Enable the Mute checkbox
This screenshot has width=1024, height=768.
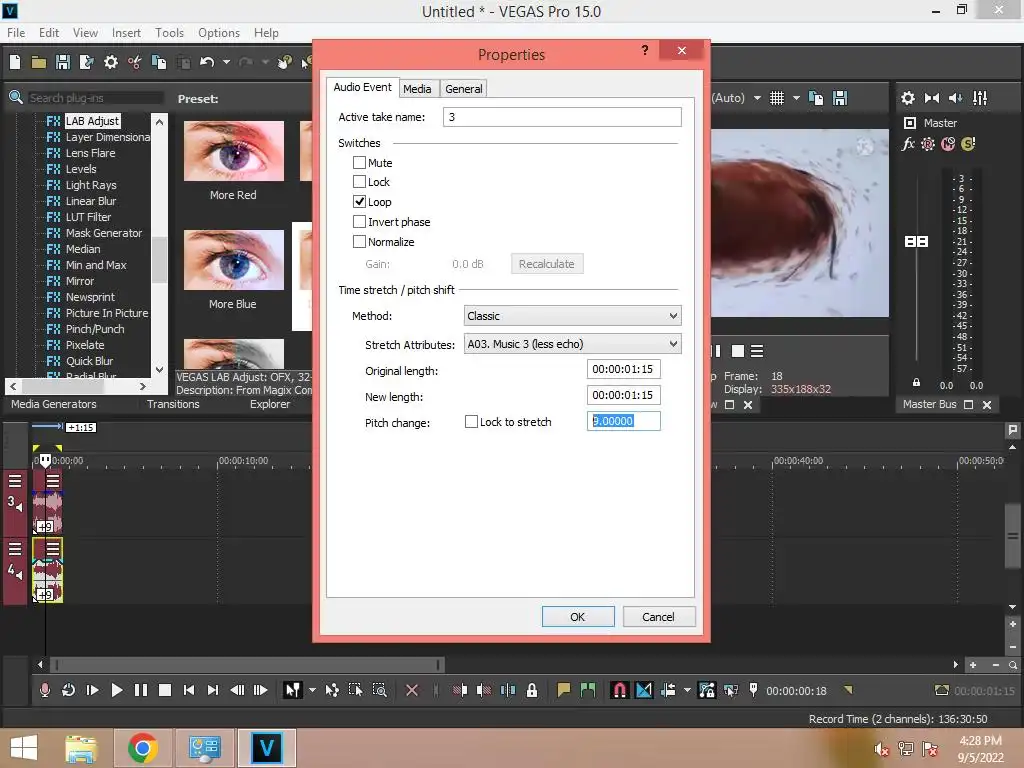[x=359, y=163]
